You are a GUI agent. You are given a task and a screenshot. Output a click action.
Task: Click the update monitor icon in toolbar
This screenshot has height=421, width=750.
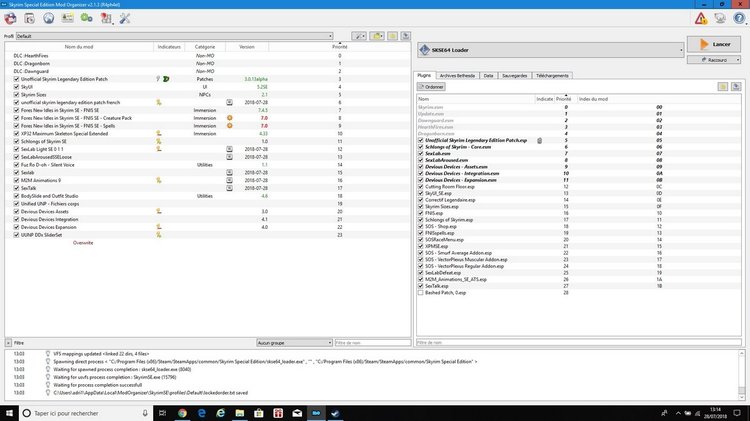(x=720, y=19)
